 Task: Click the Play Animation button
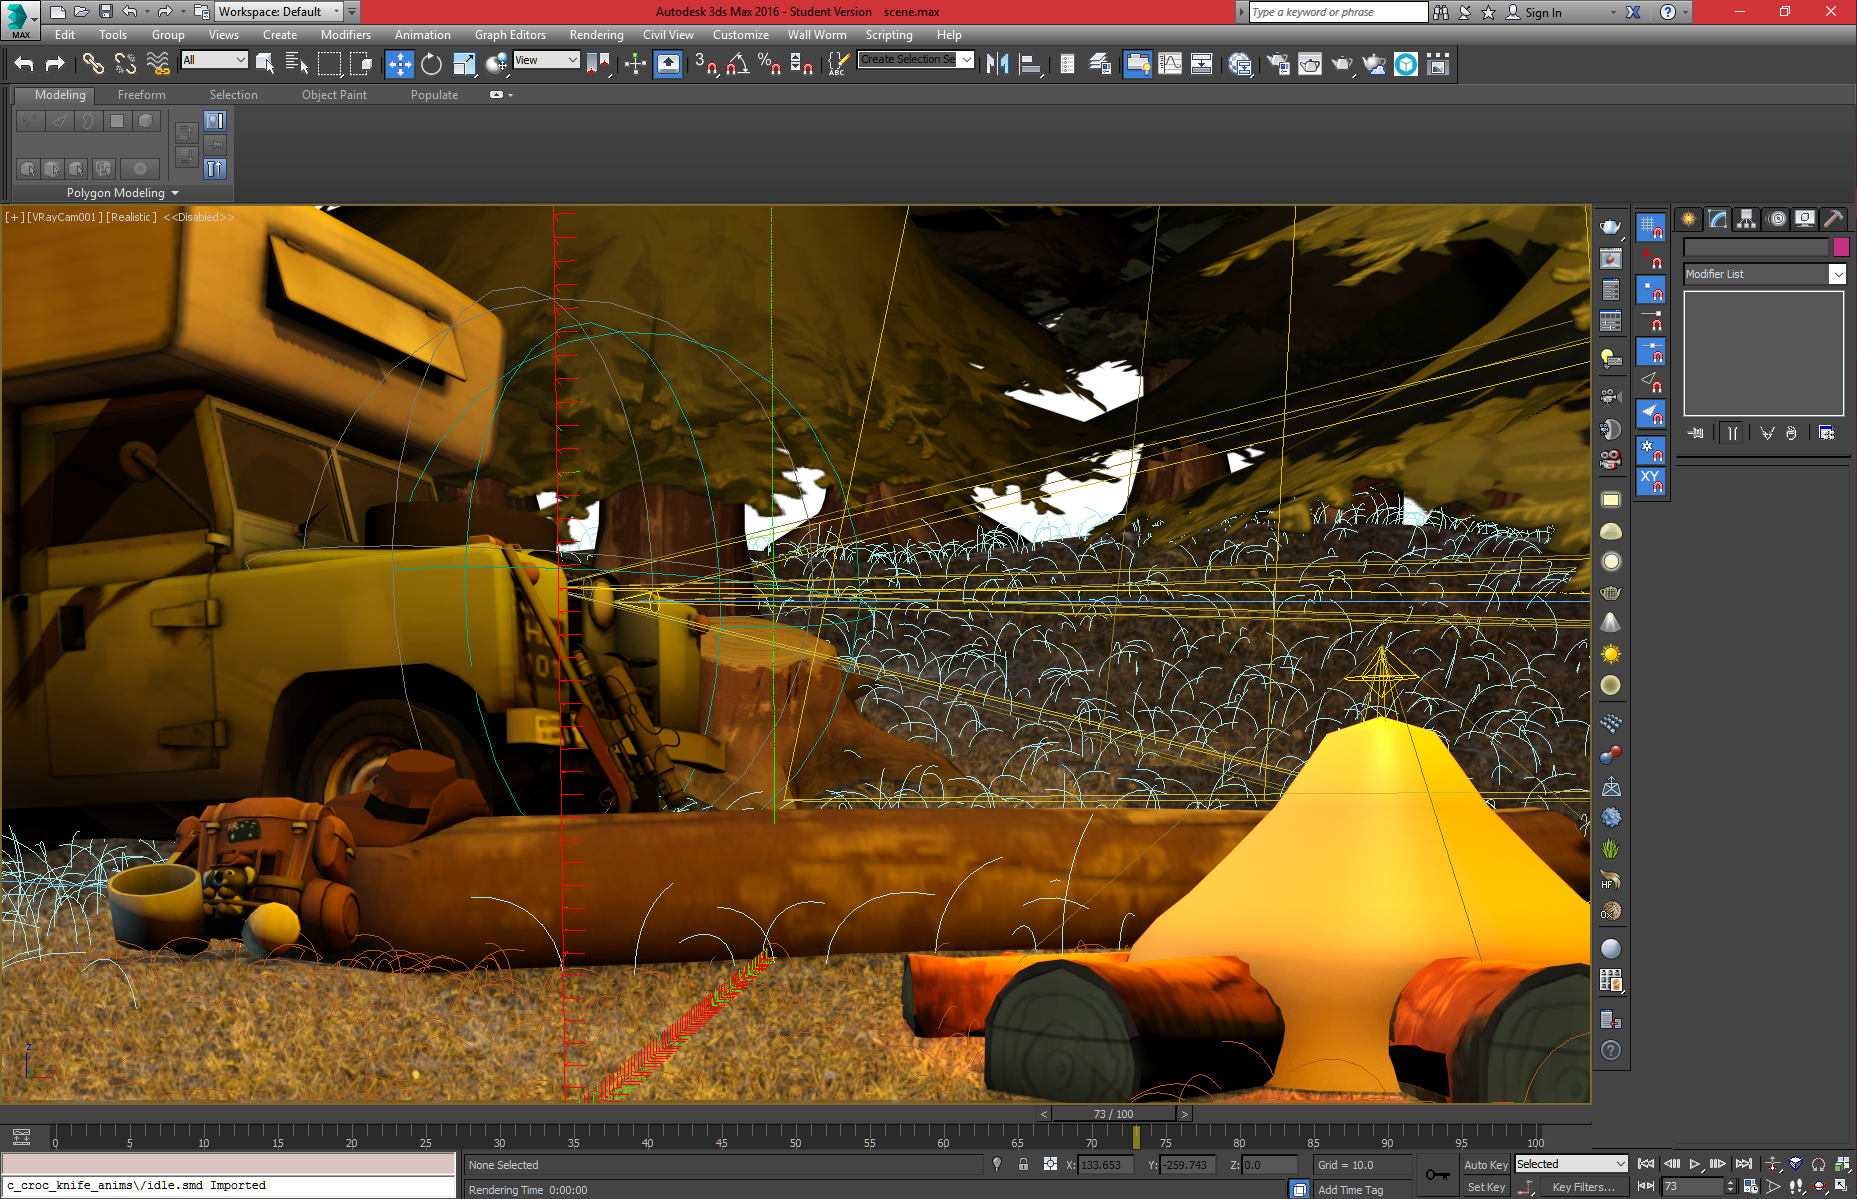[x=1695, y=1164]
